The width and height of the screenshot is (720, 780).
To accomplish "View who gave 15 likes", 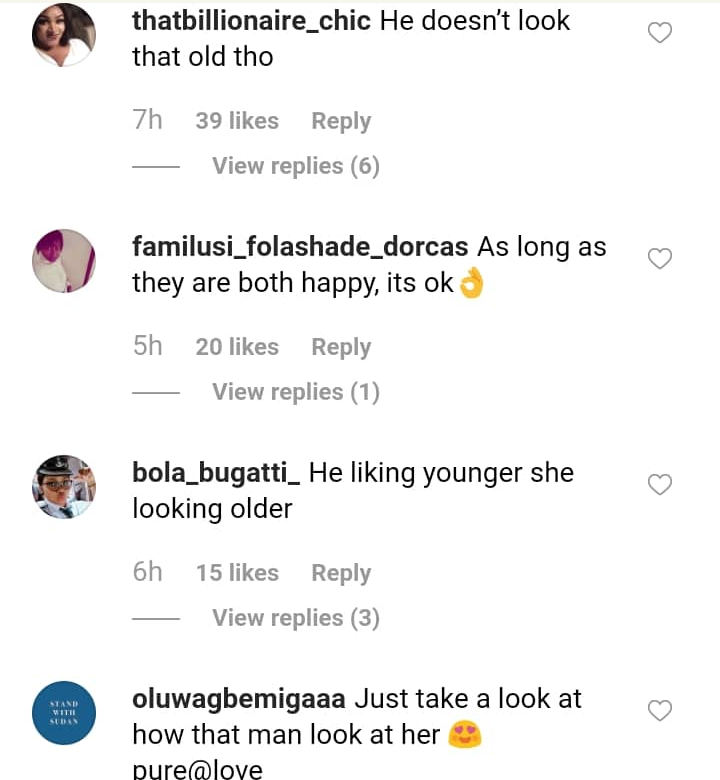I will pos(237,573).
